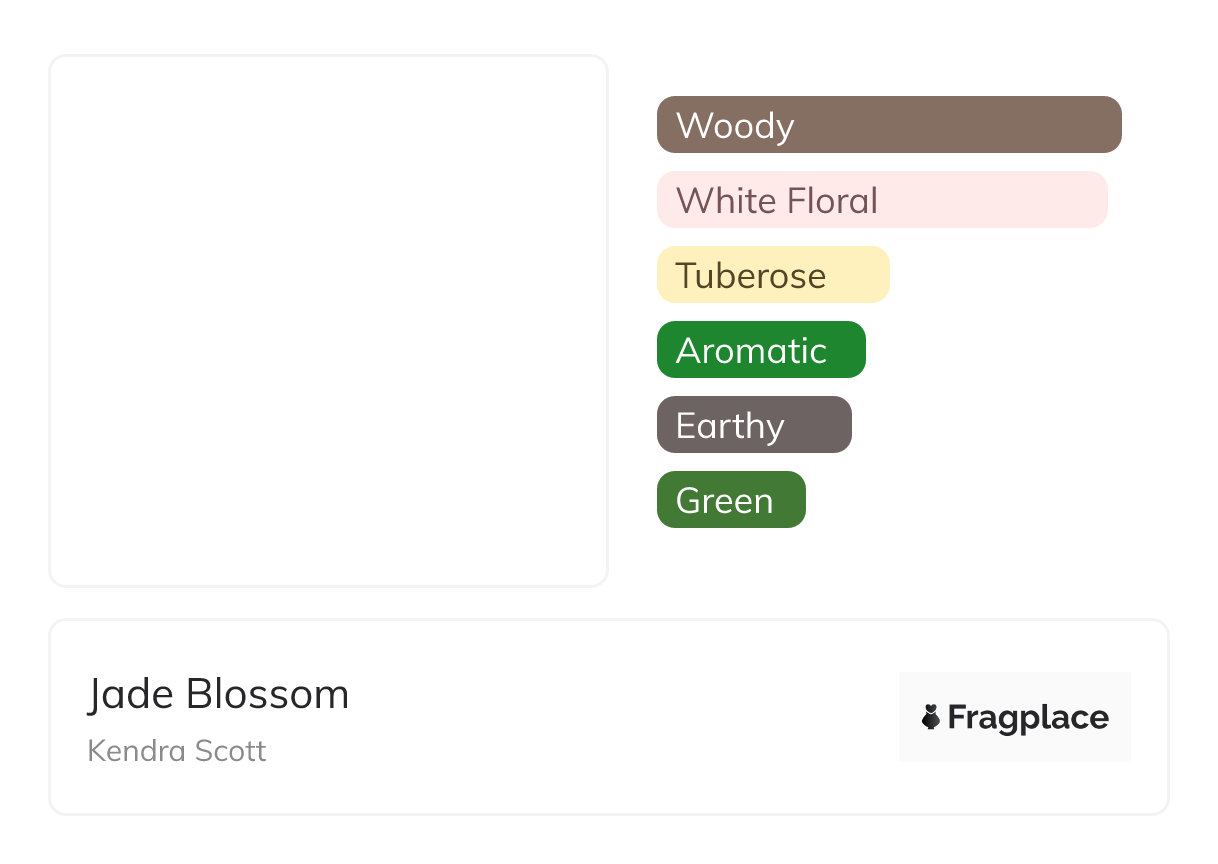Click the Fragplace wordmark text

click(x=1028, y=717)
